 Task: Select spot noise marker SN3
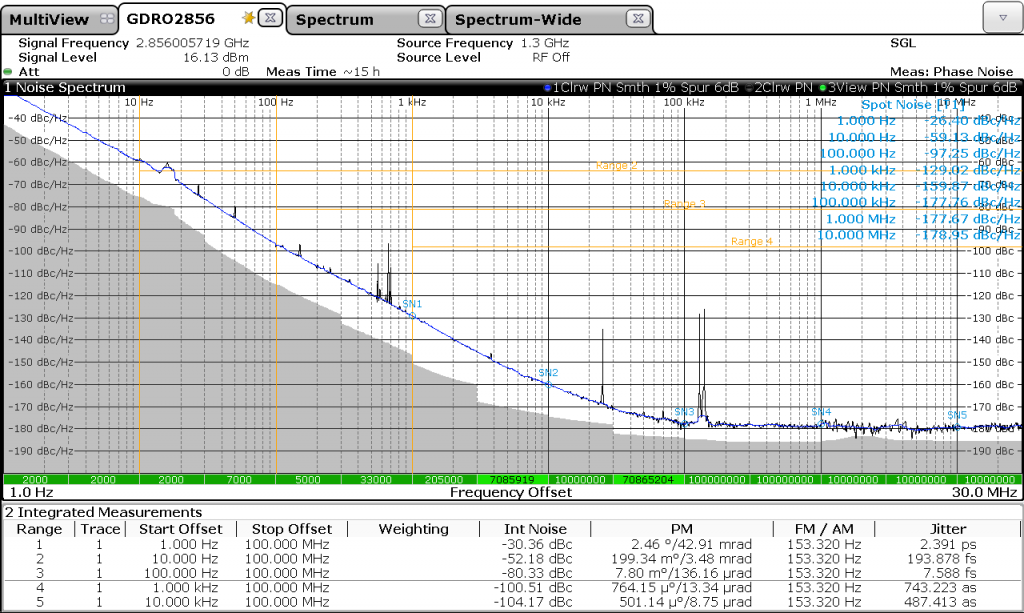(684, 412)
